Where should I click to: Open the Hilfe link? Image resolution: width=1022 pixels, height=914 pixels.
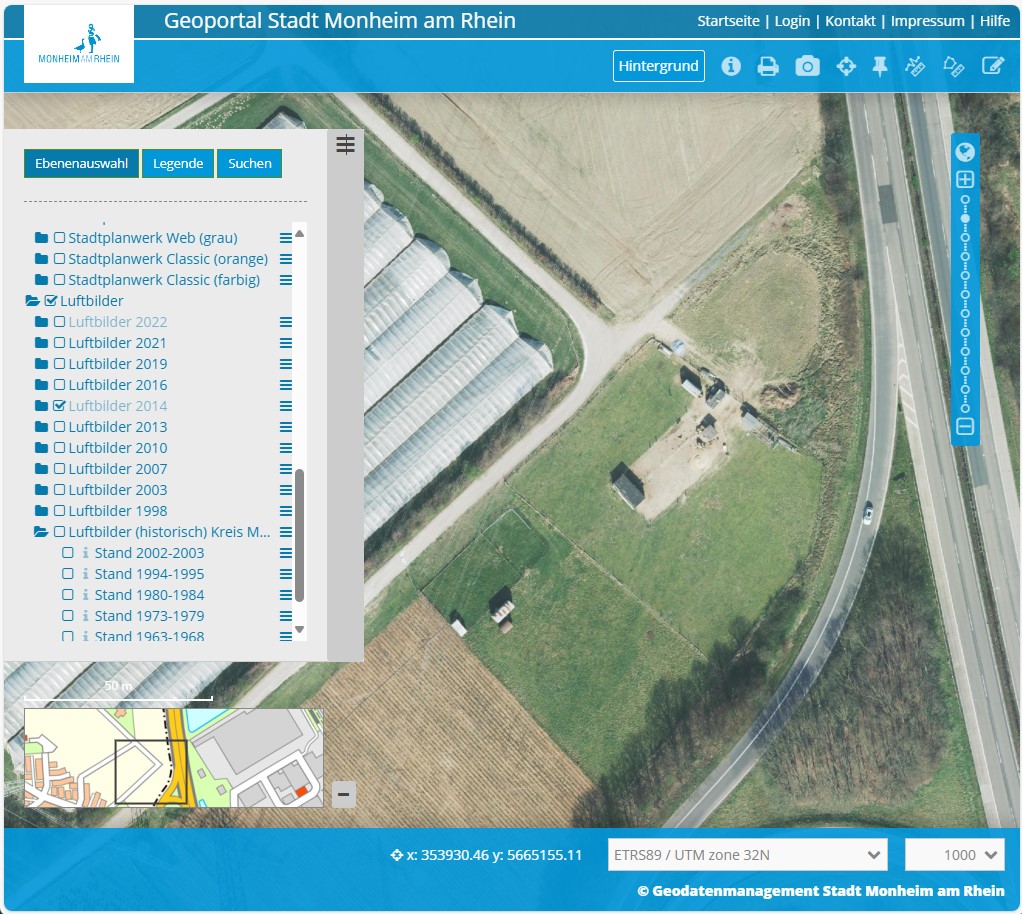[995, 21]
